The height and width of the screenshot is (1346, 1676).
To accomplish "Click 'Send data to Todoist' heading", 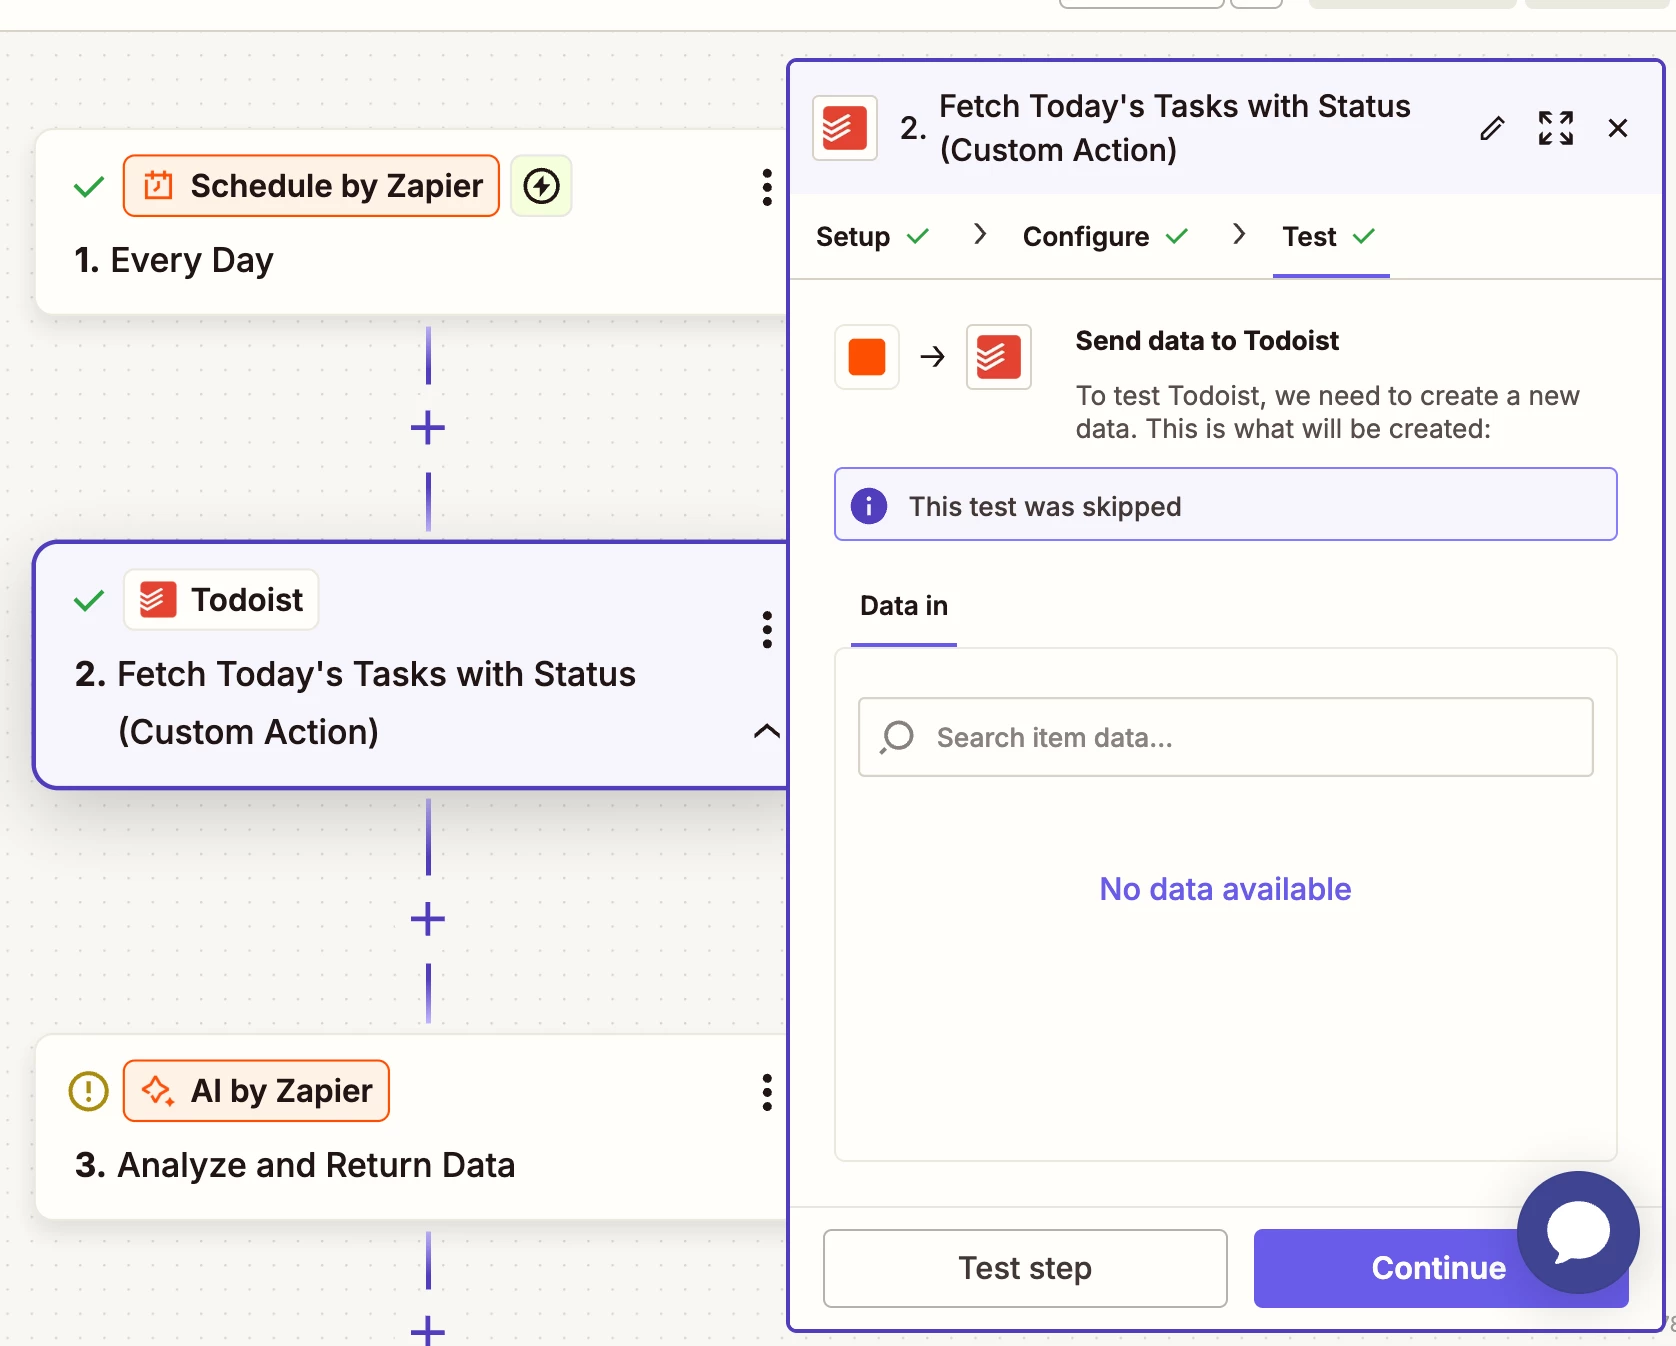I will coord(1207,341).
